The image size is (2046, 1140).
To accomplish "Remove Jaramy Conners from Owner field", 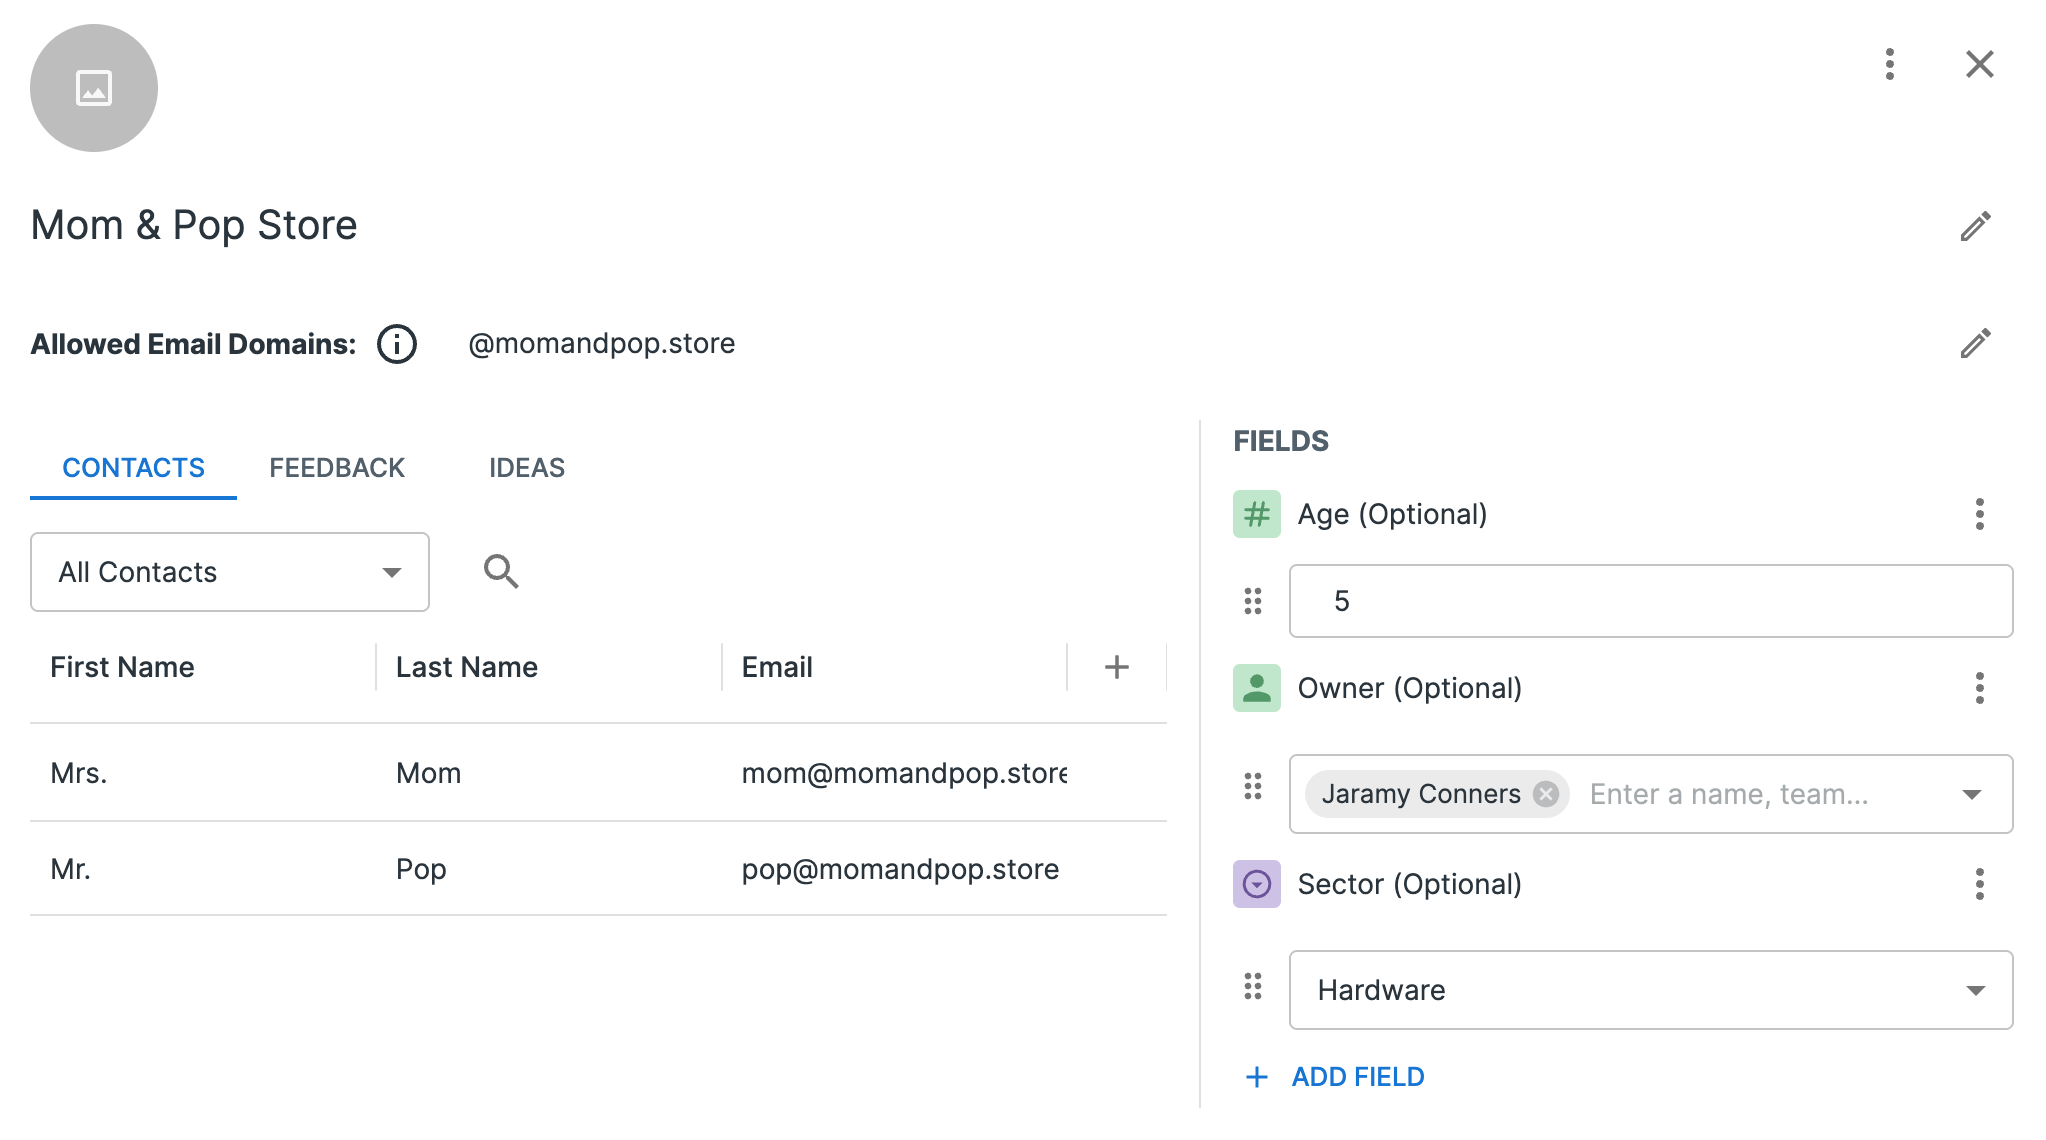I will coord(1546,794).
